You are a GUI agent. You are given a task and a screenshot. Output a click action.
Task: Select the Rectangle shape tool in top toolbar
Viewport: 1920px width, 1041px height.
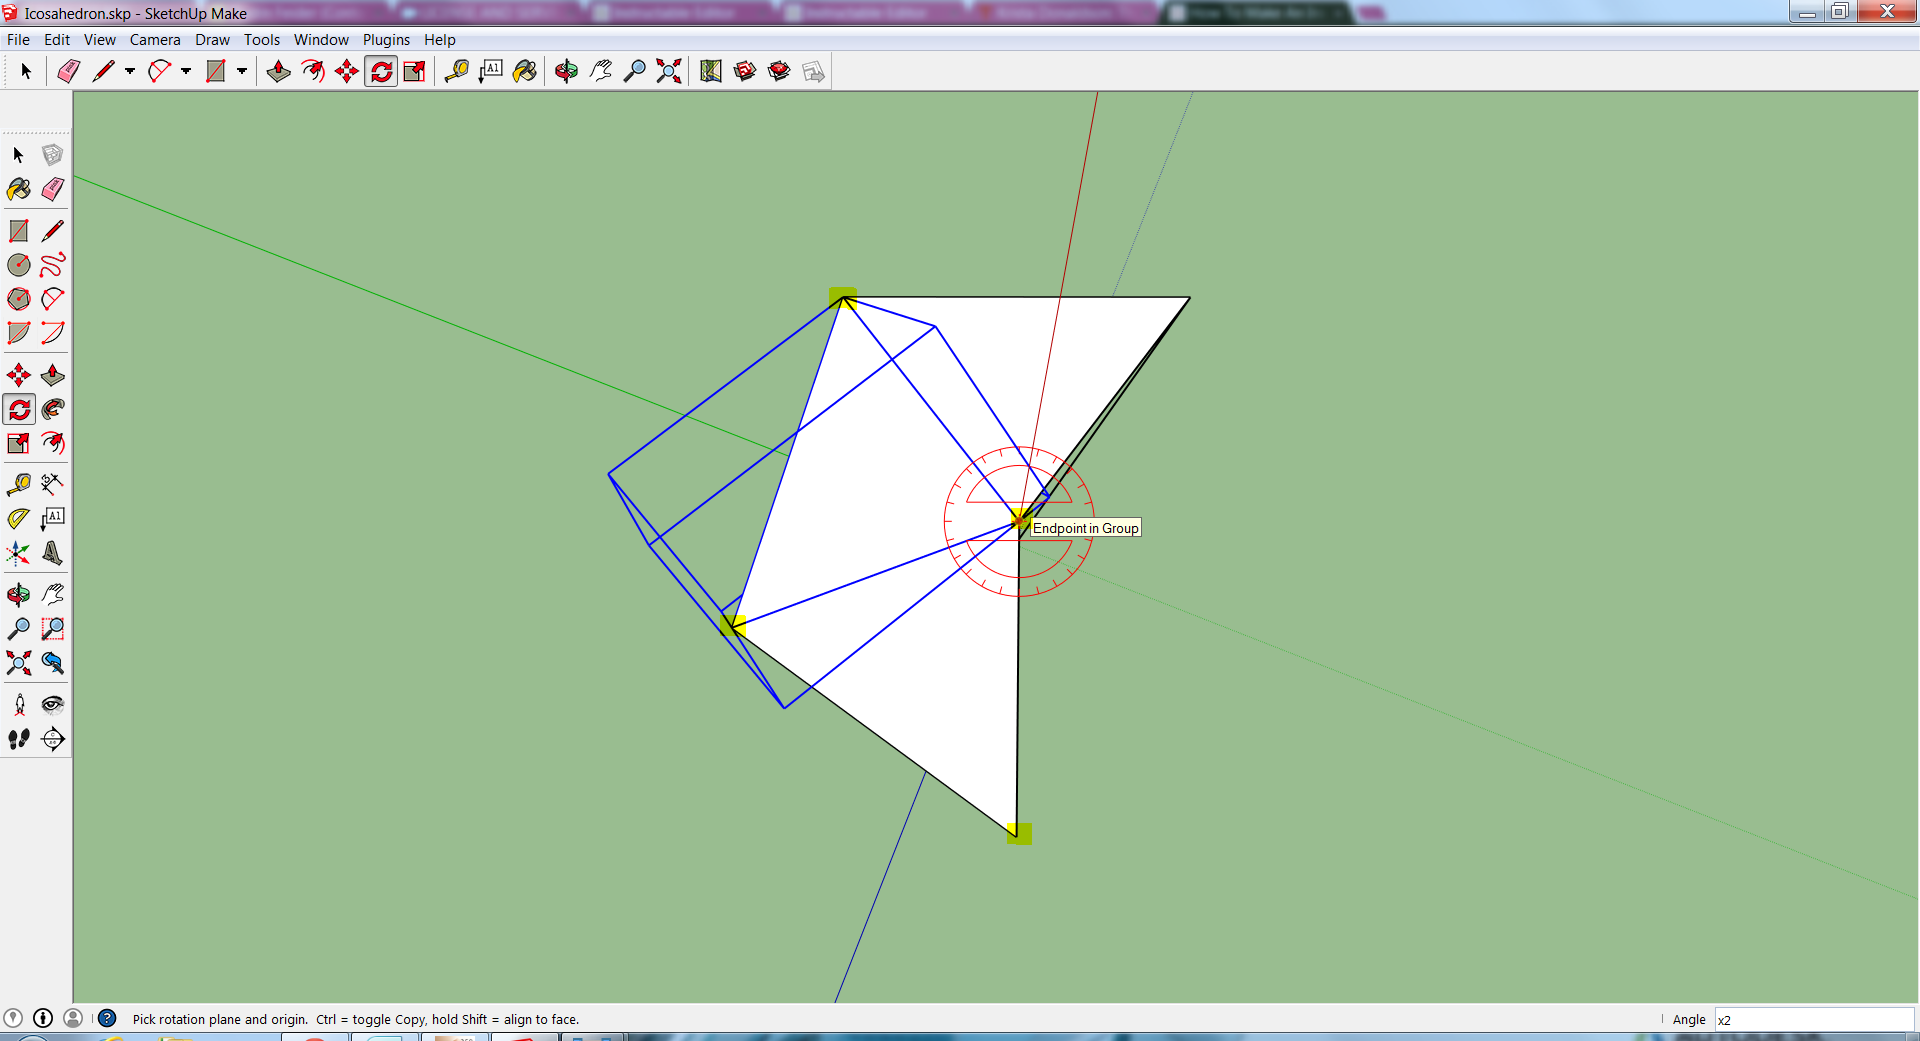[215, 71]
